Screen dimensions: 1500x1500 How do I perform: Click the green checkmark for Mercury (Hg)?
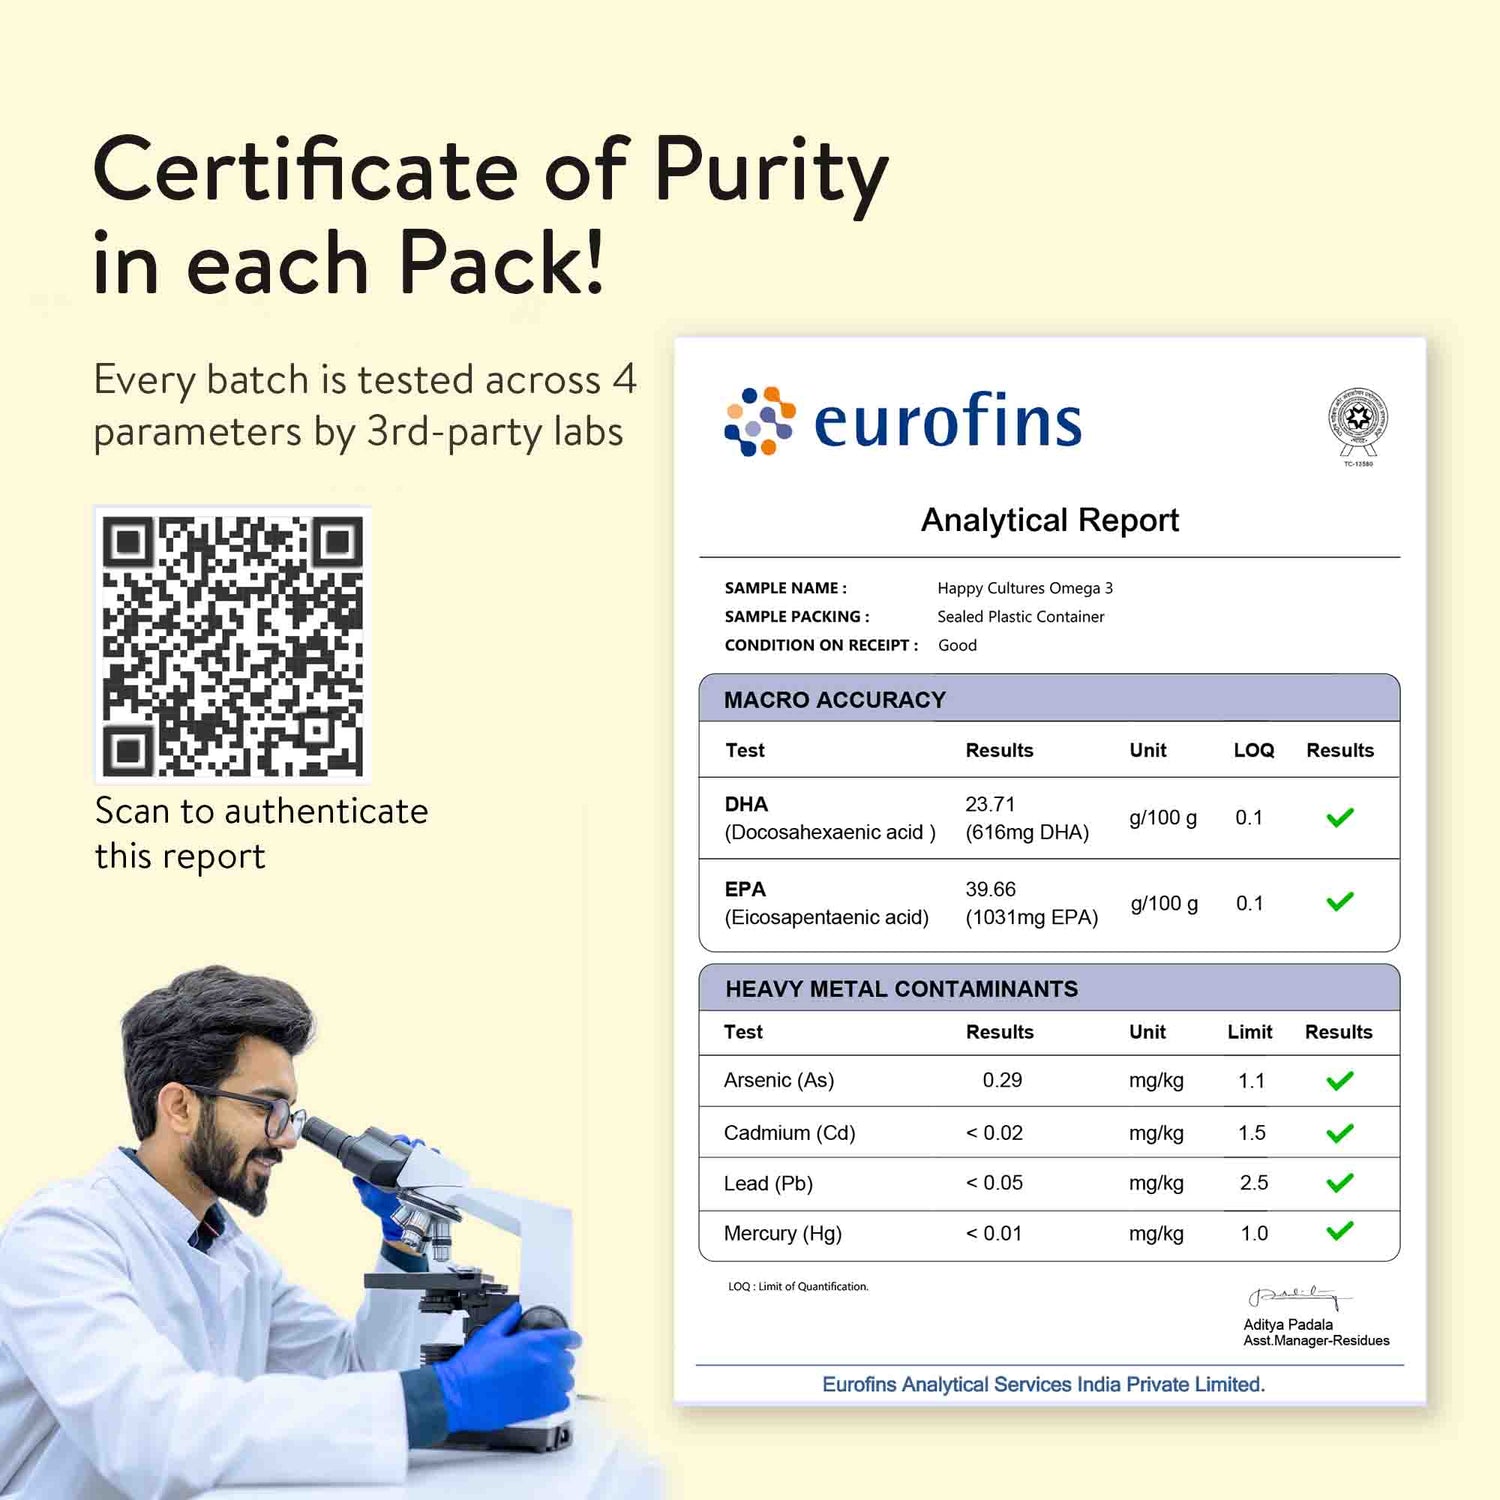pyautogui.click(x=1339, y=1231)
